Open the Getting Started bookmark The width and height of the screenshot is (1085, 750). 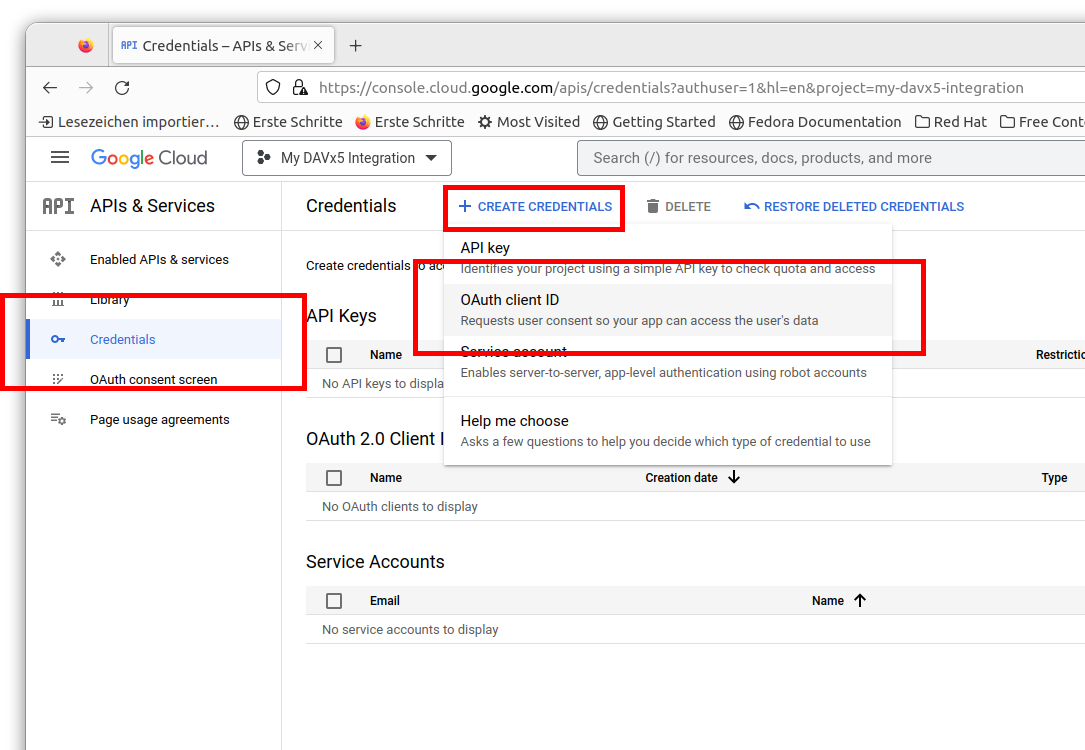[654, 122]
